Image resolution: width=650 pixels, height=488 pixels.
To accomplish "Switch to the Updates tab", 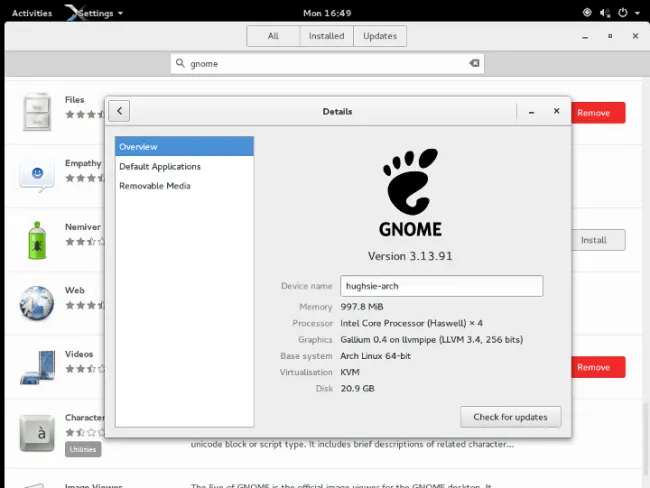I will click(x=379, y=36).
